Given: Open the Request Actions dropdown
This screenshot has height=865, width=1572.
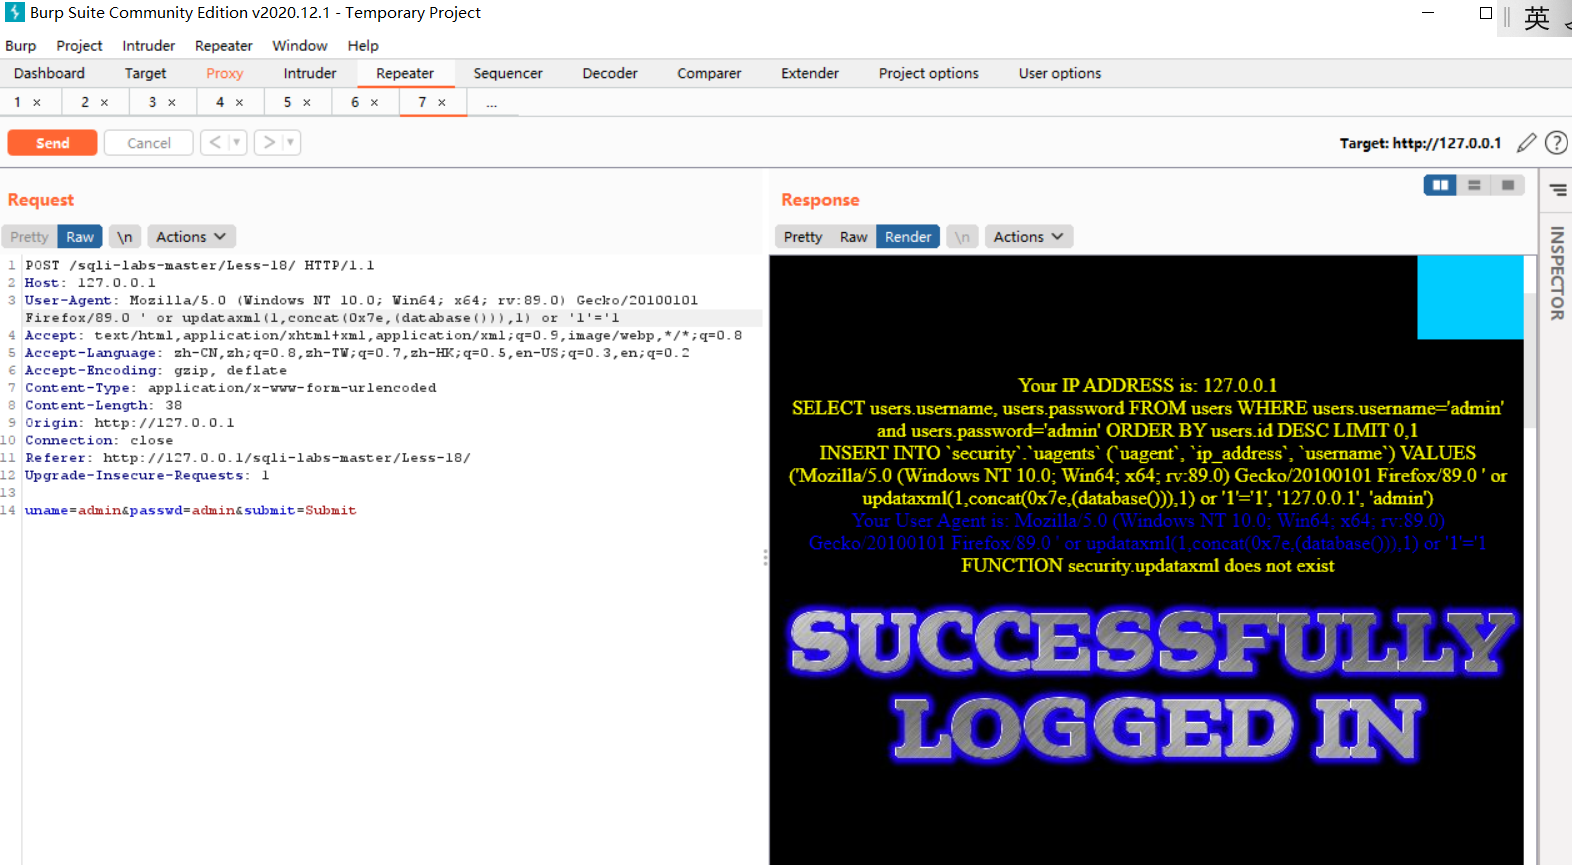Looking at the screenshot, I should (191, 237).
